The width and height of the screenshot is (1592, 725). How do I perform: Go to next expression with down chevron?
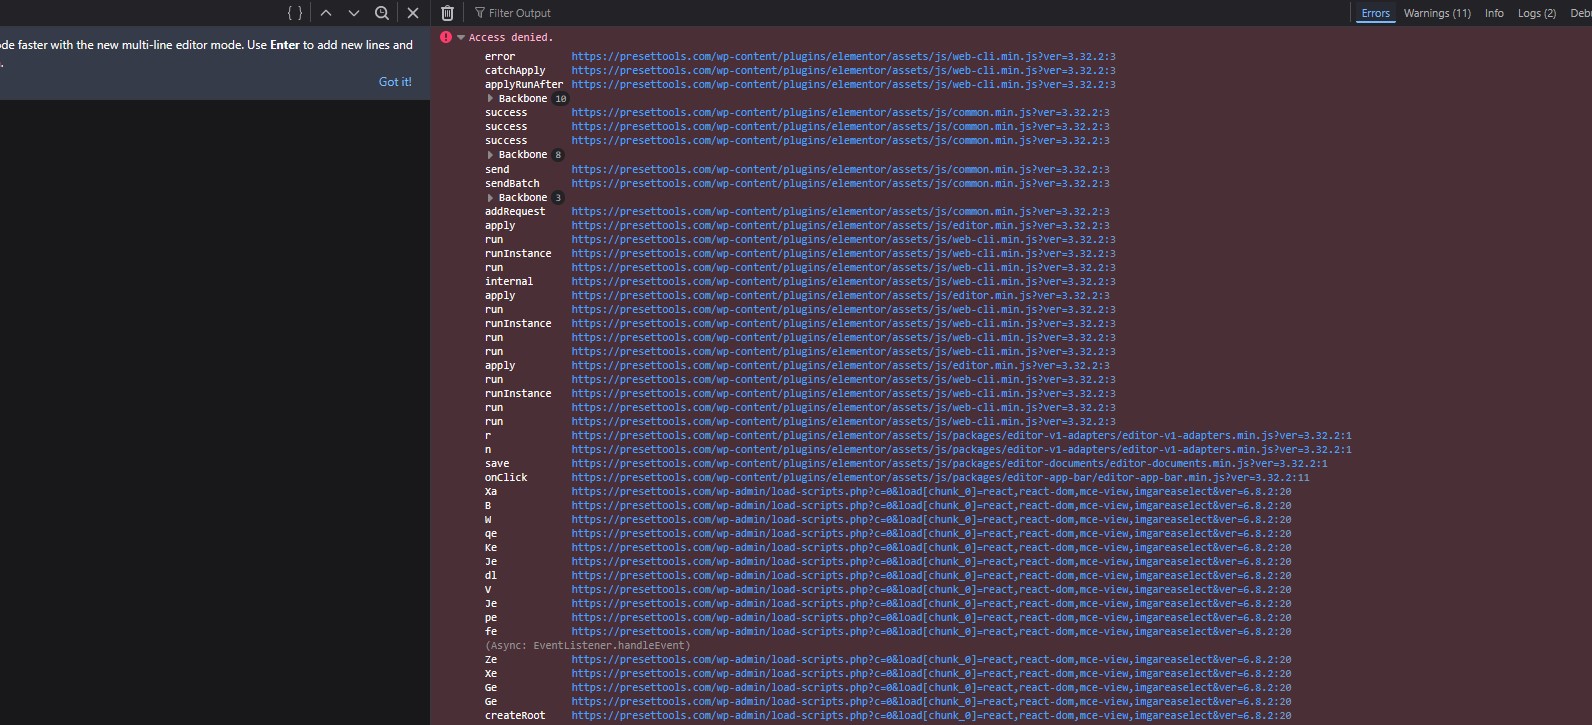[354, 13]
